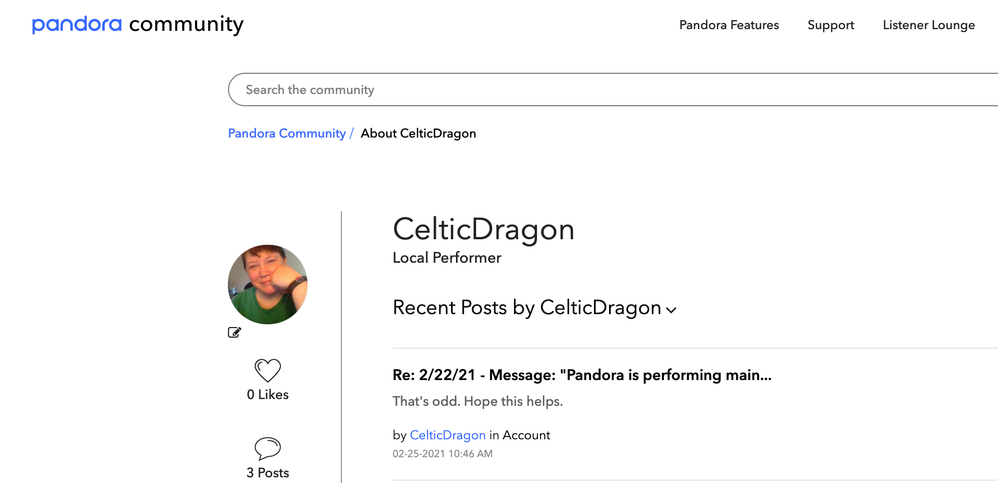Open the Account board link

pyautogui.click(x=526, y=435)
